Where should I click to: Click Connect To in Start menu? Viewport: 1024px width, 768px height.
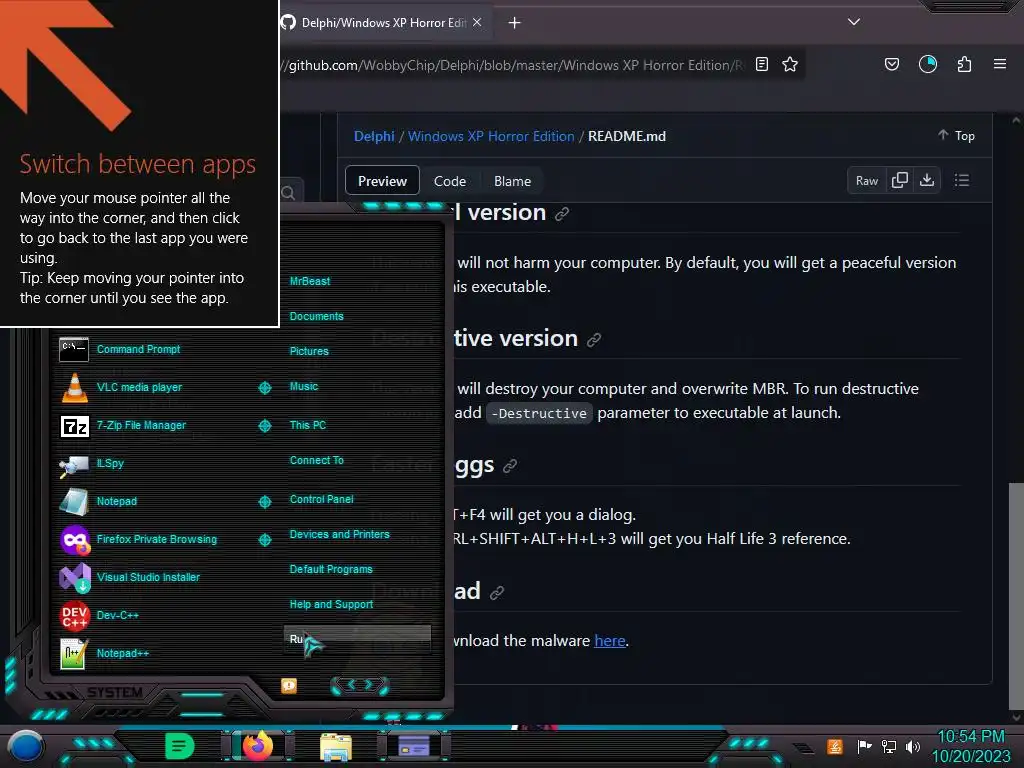[x=317, y=460]
